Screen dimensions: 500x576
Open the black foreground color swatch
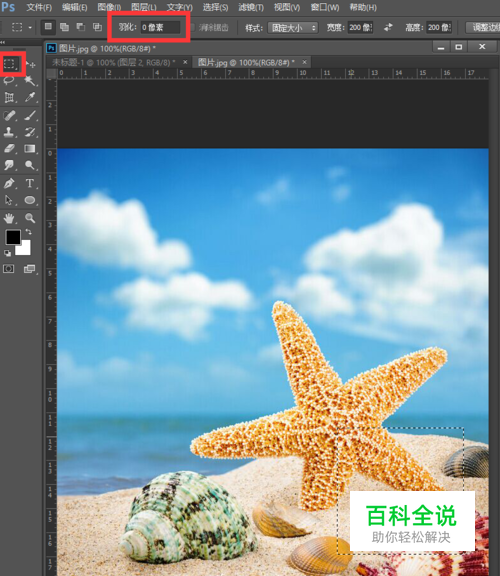click(x=13, y=237)
